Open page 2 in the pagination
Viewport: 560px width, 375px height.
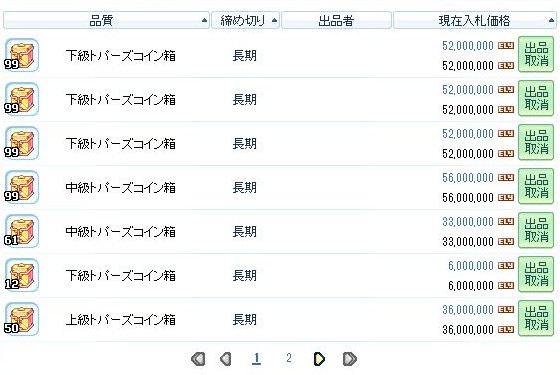point(289,358)
